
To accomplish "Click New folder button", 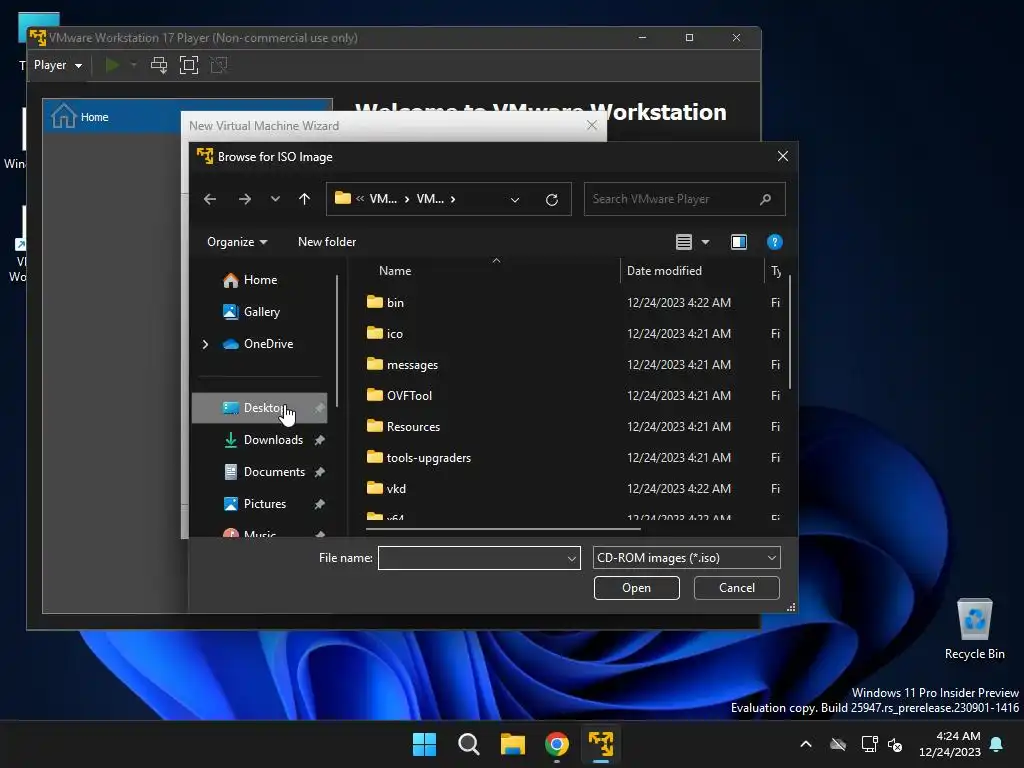I will (x=327, y=242).
